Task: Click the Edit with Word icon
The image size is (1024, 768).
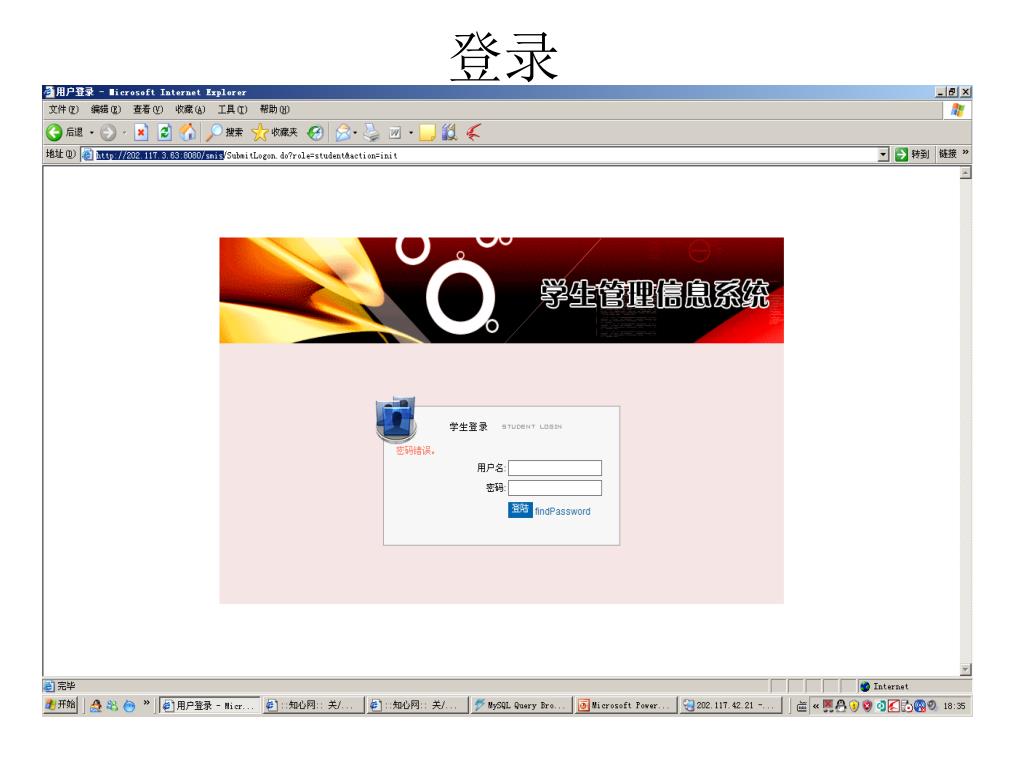Action: (x=395, y=133)
